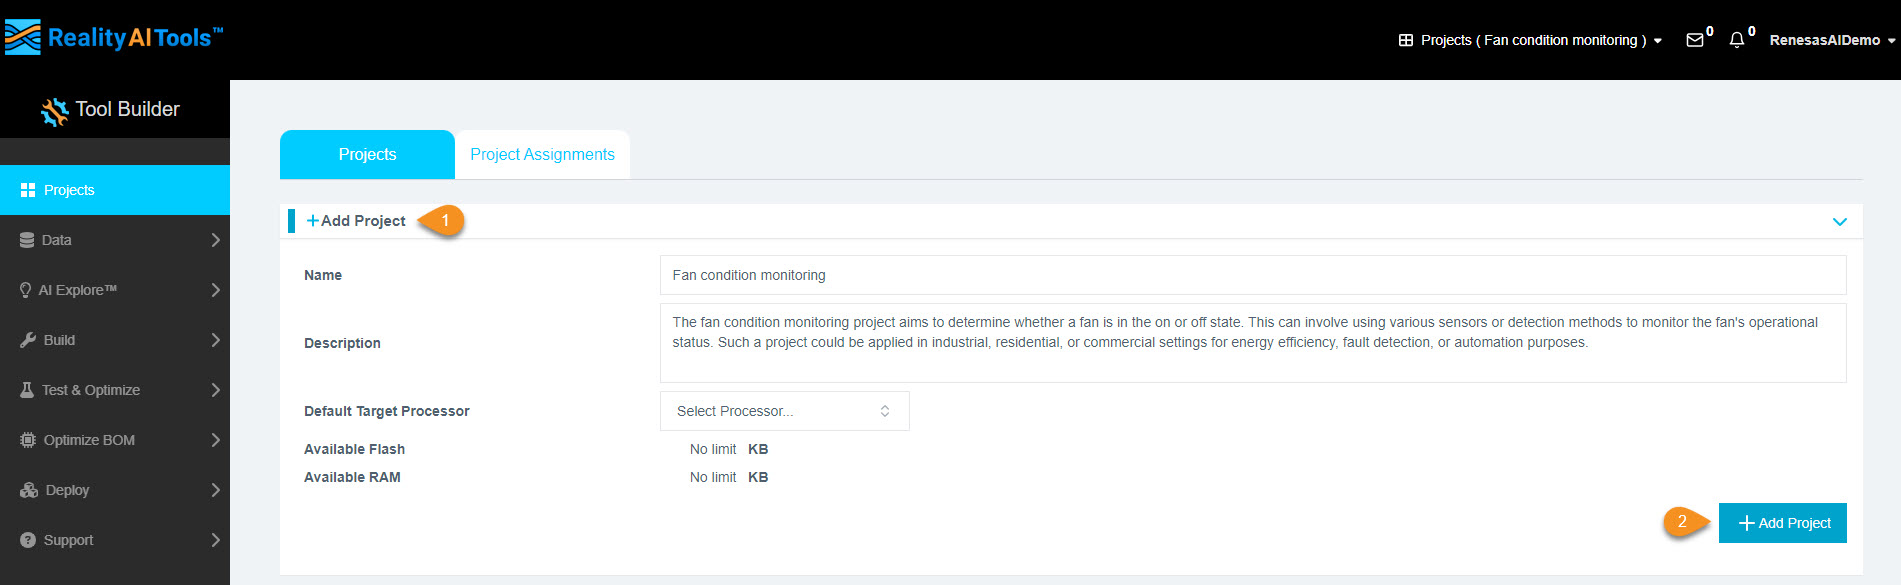
Task: Click the Name input field
Action: tap(1253, 275)
